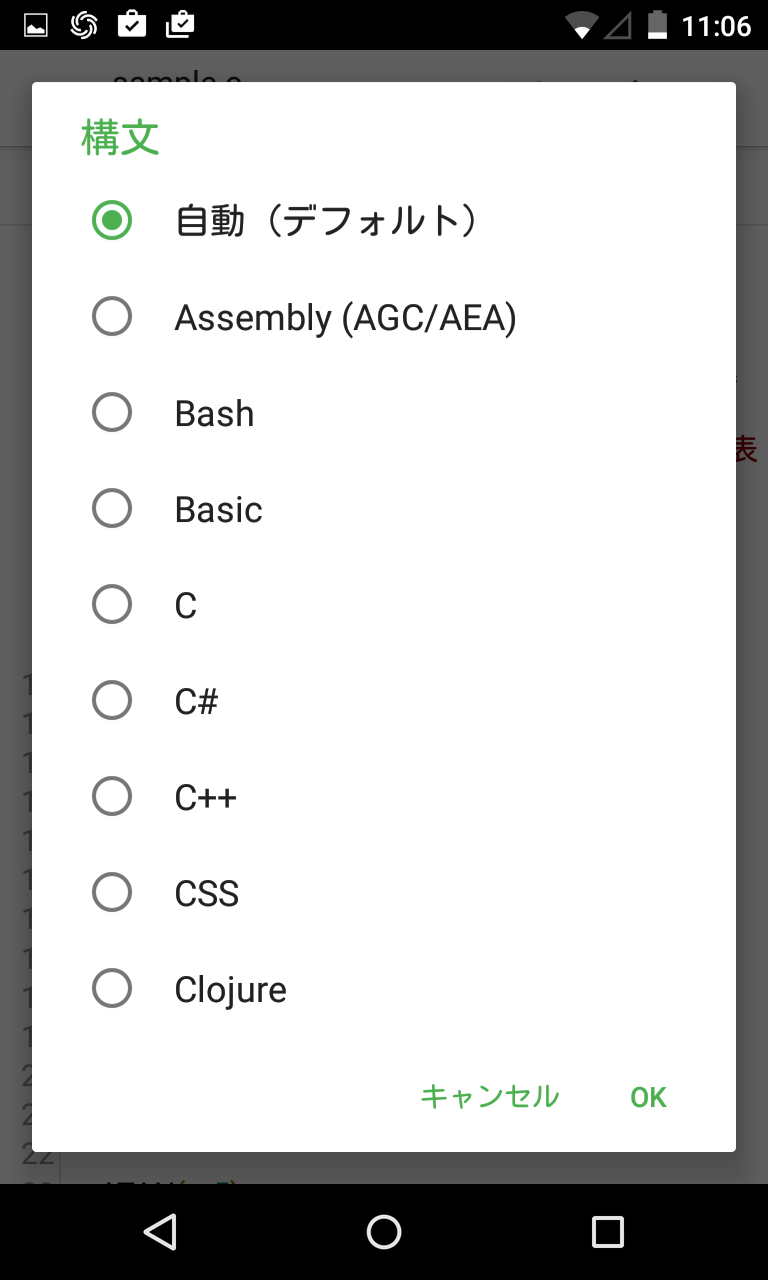Viewport: 768px width, 1280px height.
Task: Confirm the dialog with OK
Action: (648, 1097)
